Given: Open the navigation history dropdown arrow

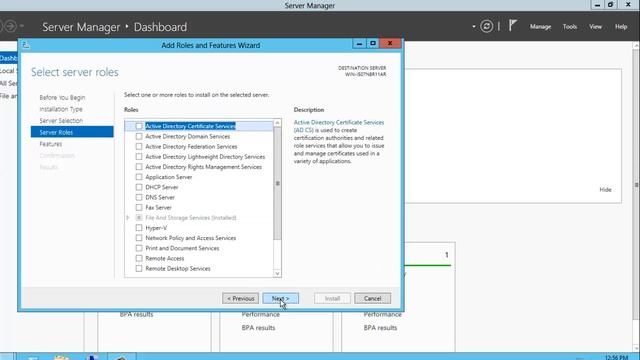Looking at the screenshot, I should click(x=22, y=27).
